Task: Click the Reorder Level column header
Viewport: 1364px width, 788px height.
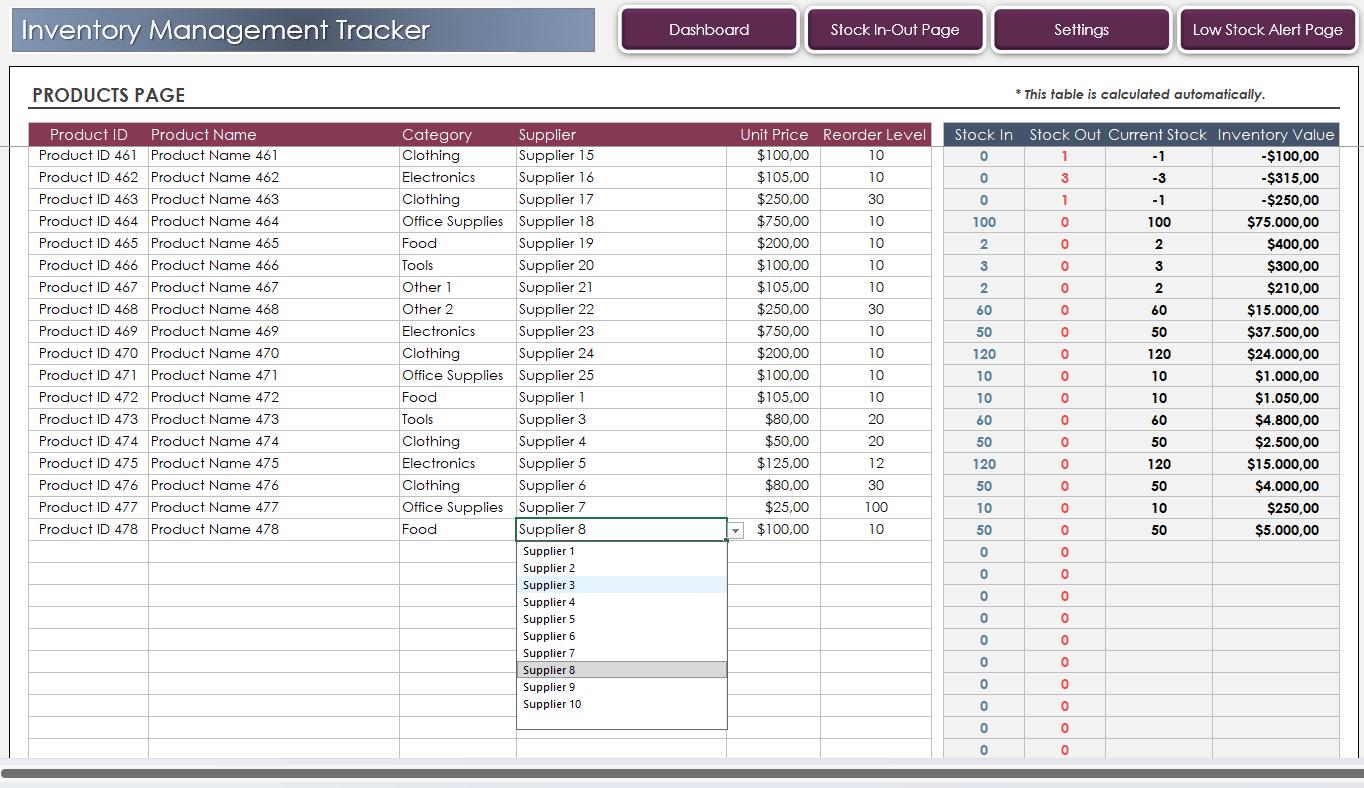Action: [x=875, y=135]
